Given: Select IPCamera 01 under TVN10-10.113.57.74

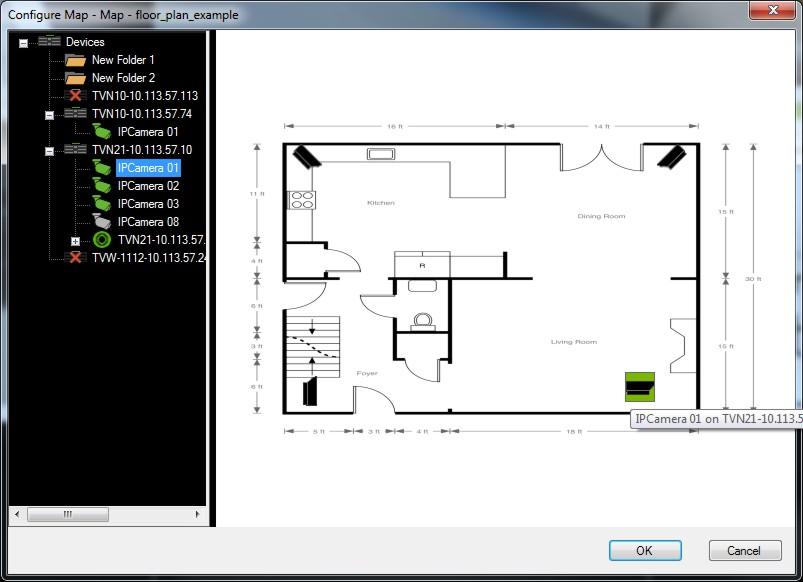Looking at the screenshot, I should (x=148, y=132).
